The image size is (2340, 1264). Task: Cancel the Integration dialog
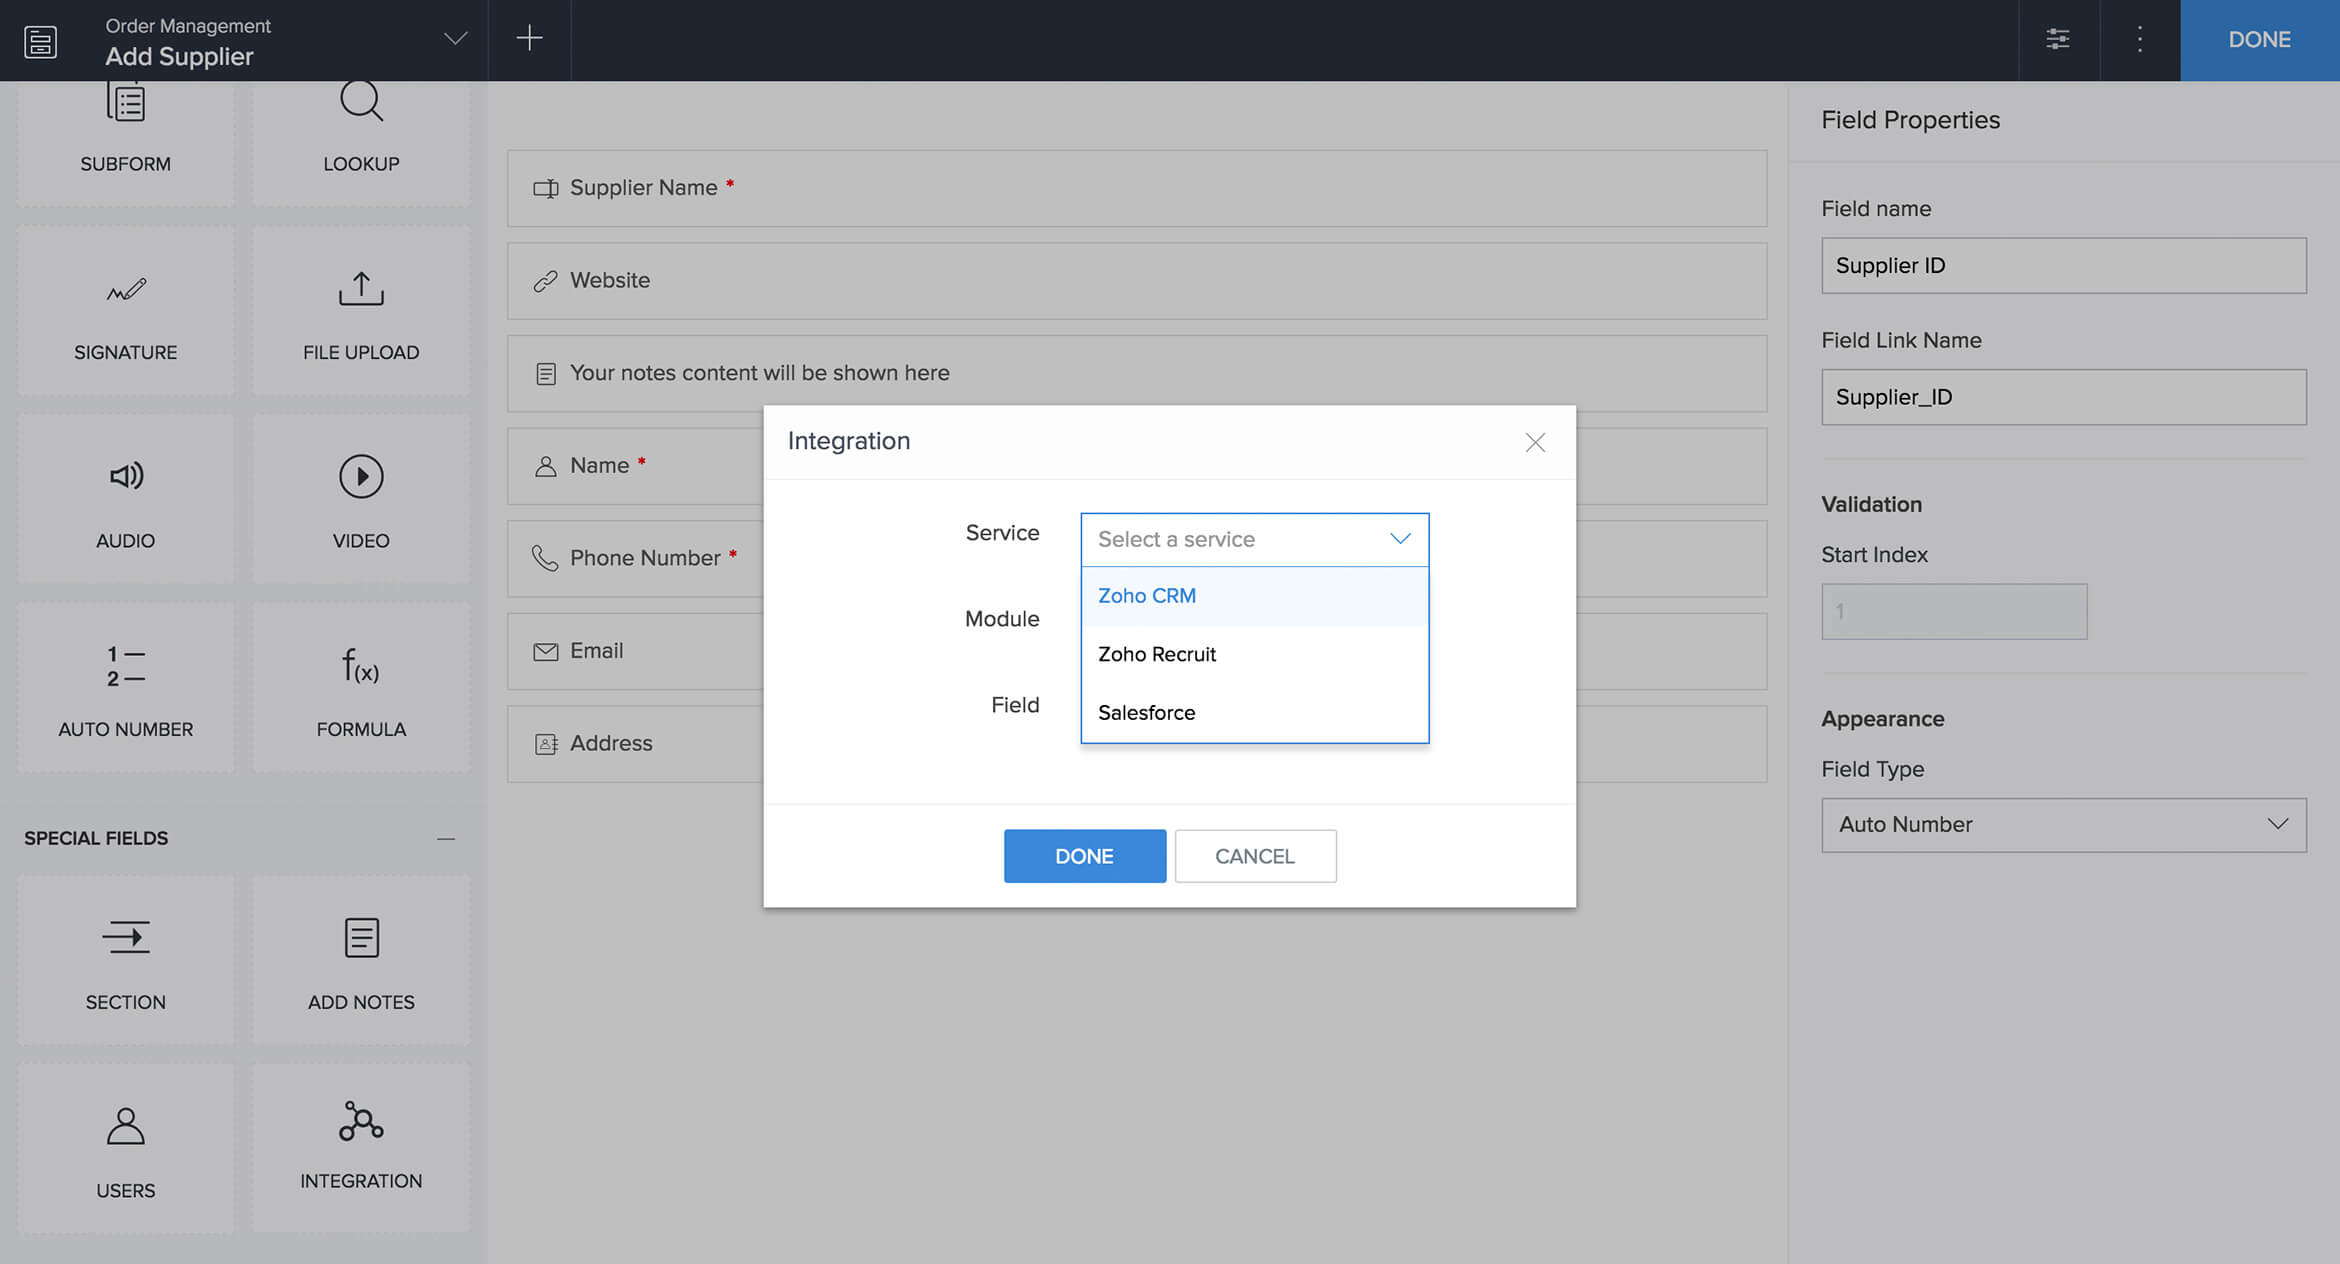pyautogui.click(x=1255, y=856)
